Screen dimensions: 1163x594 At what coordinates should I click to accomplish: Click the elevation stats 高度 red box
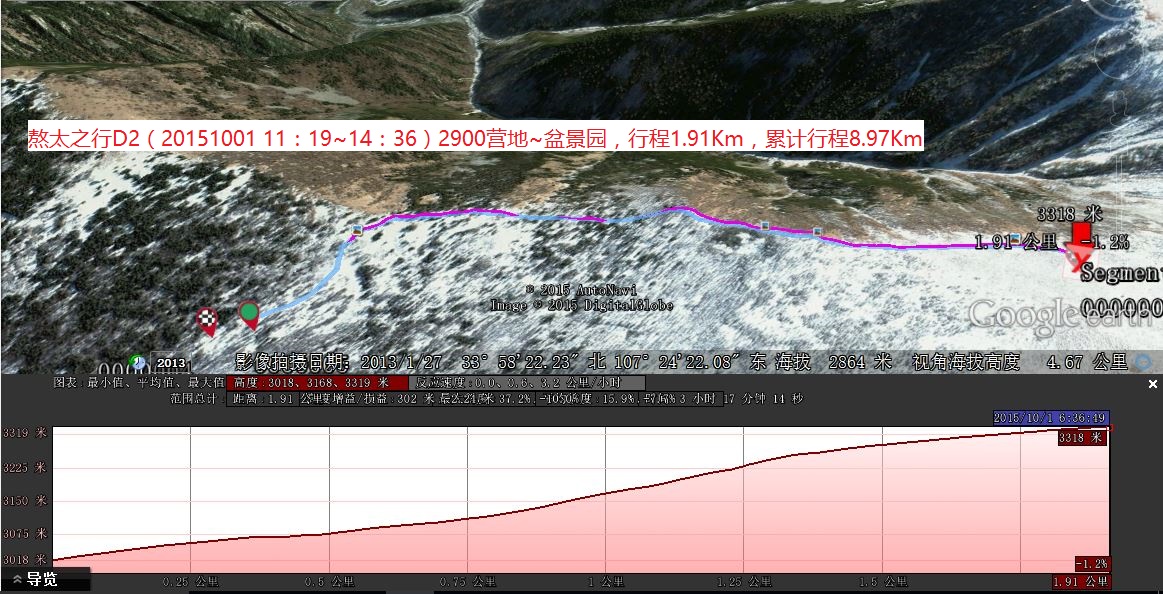318,383
